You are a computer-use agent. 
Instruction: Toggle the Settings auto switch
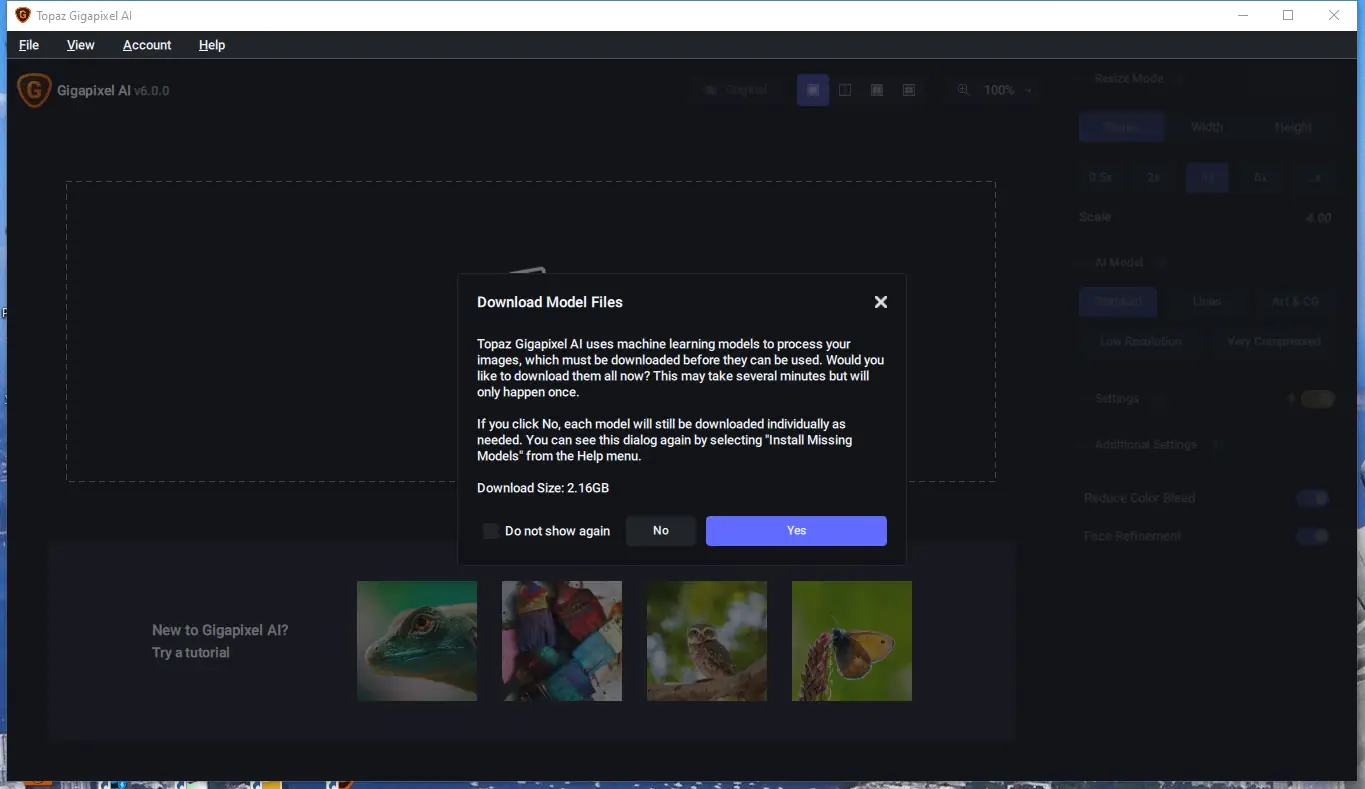coord(1317,399)
